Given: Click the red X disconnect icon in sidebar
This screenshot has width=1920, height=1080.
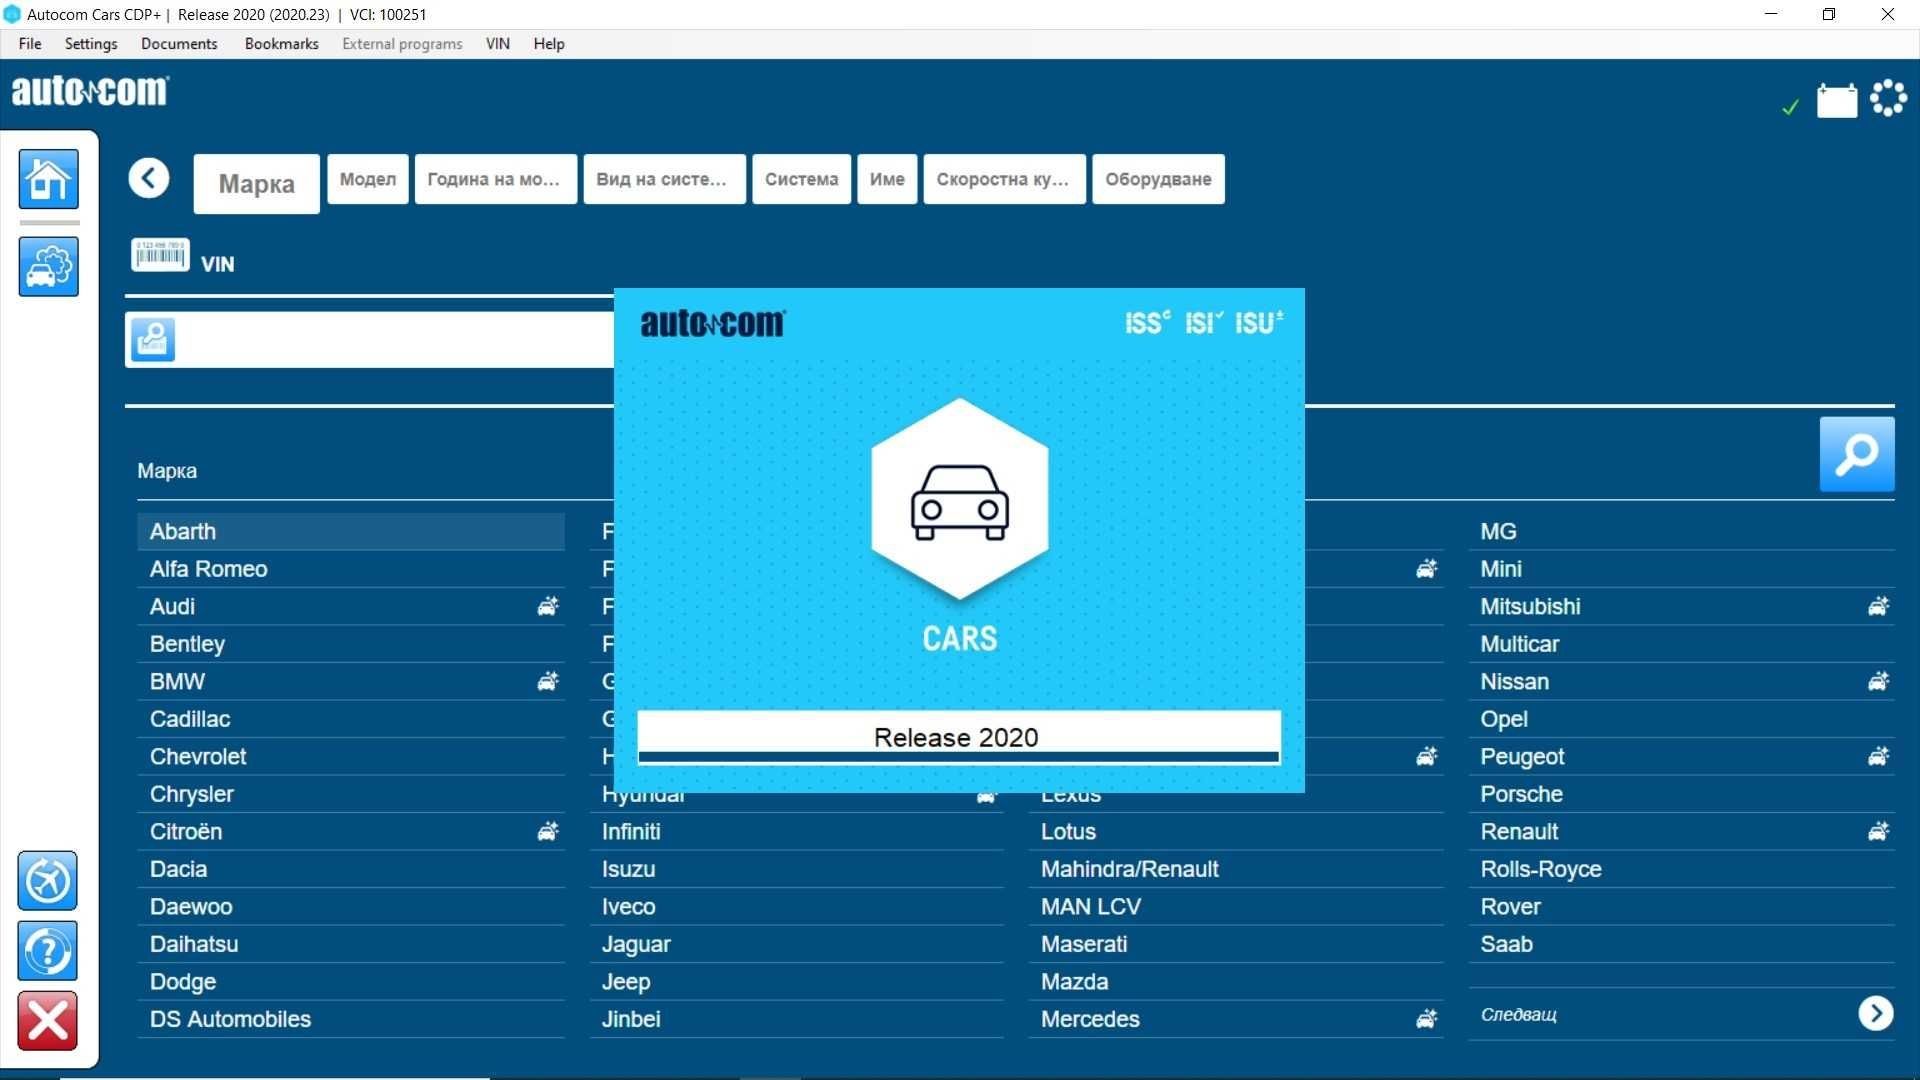Looking at the screenshot, I should [47, 1021].
